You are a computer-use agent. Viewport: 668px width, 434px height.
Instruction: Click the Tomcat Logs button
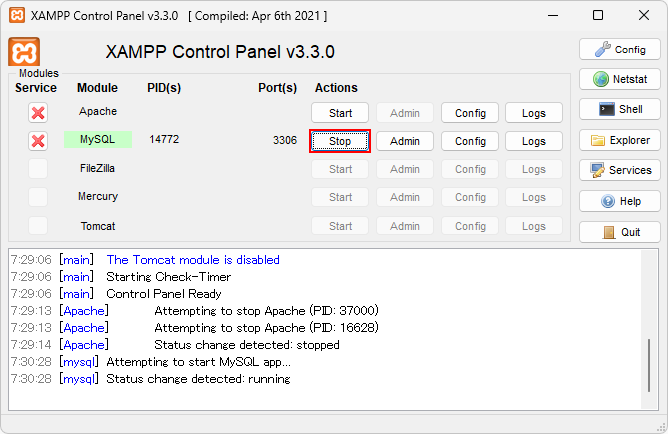point(534,226)
